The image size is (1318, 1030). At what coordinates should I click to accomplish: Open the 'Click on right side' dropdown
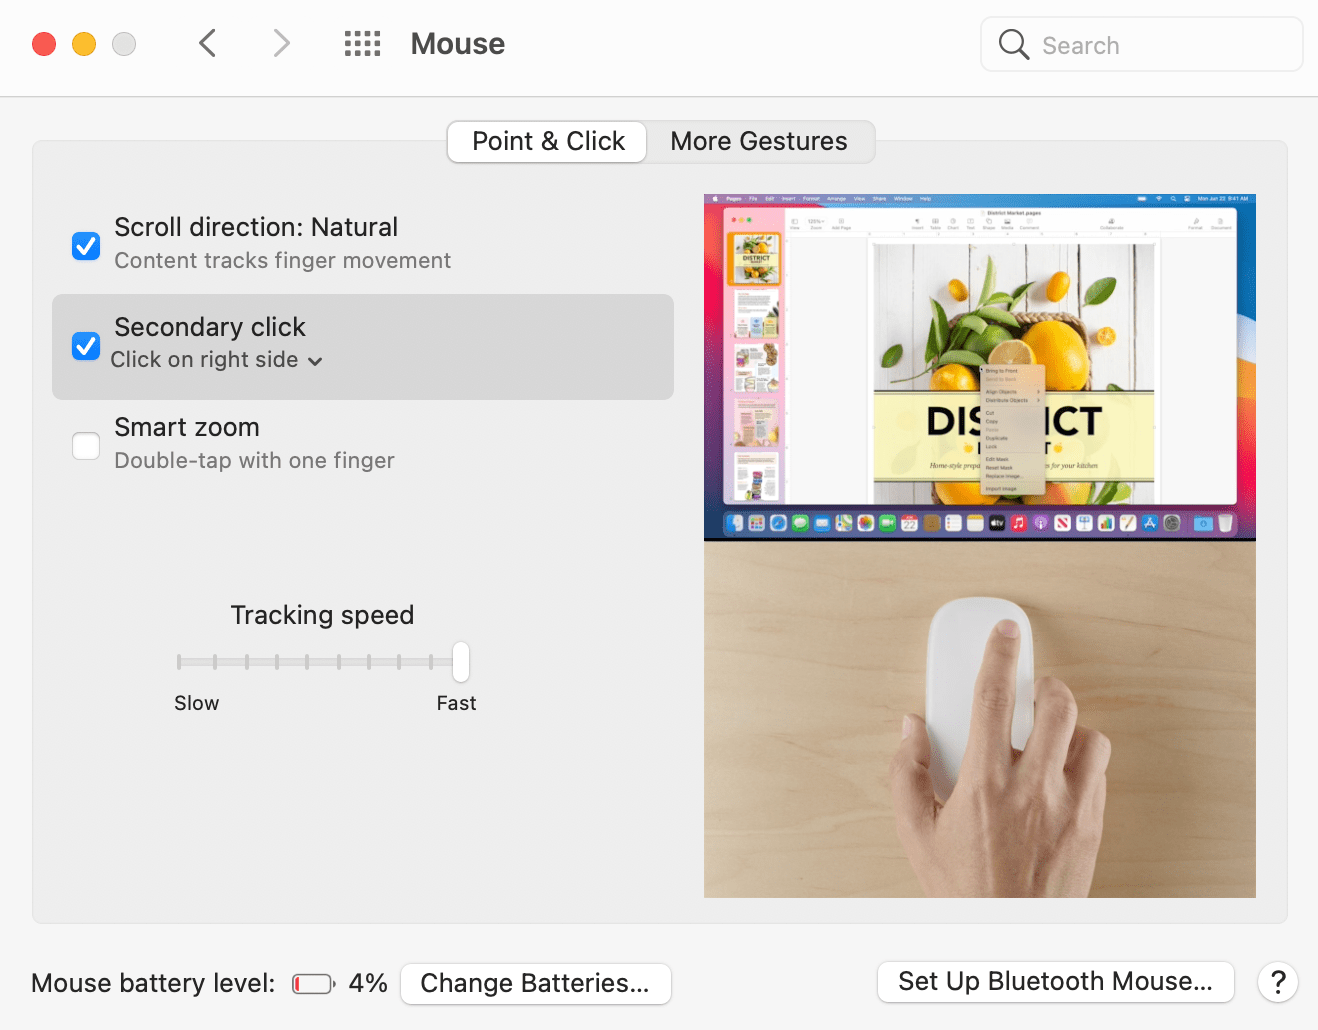[x=316, y=361]
